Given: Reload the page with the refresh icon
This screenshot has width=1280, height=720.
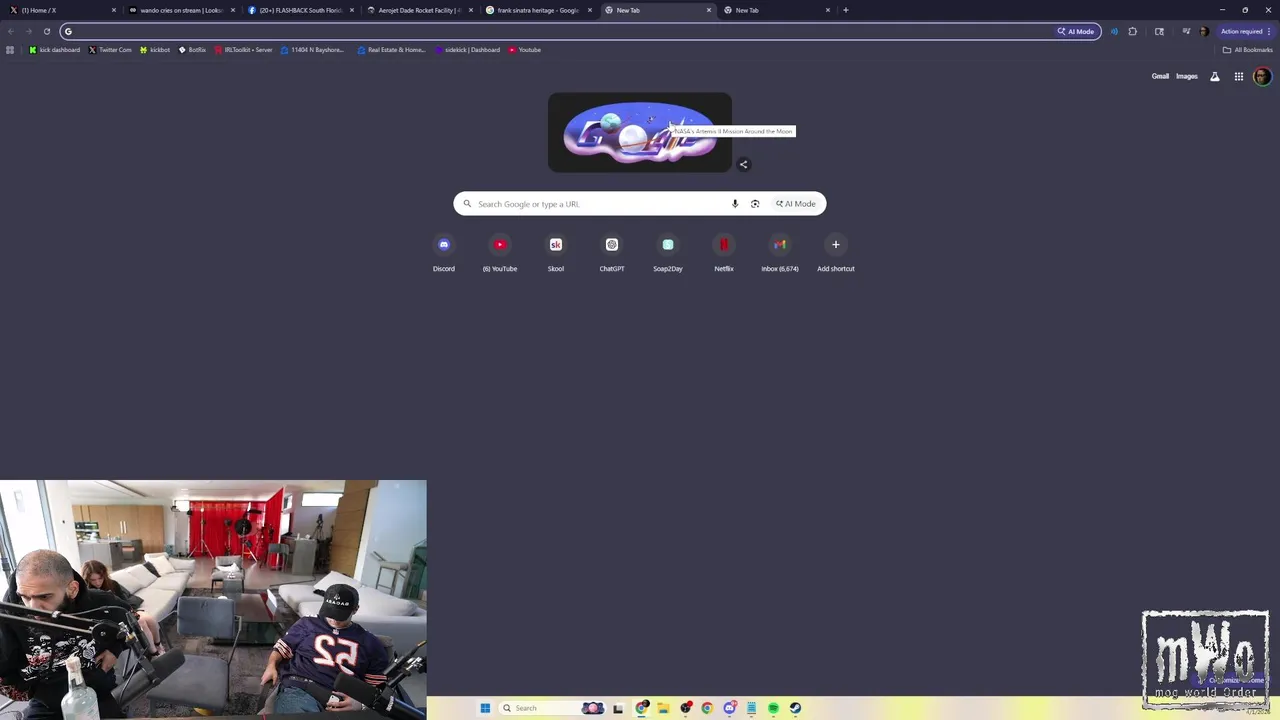Looking at the screenshot, I should [47, 31].
